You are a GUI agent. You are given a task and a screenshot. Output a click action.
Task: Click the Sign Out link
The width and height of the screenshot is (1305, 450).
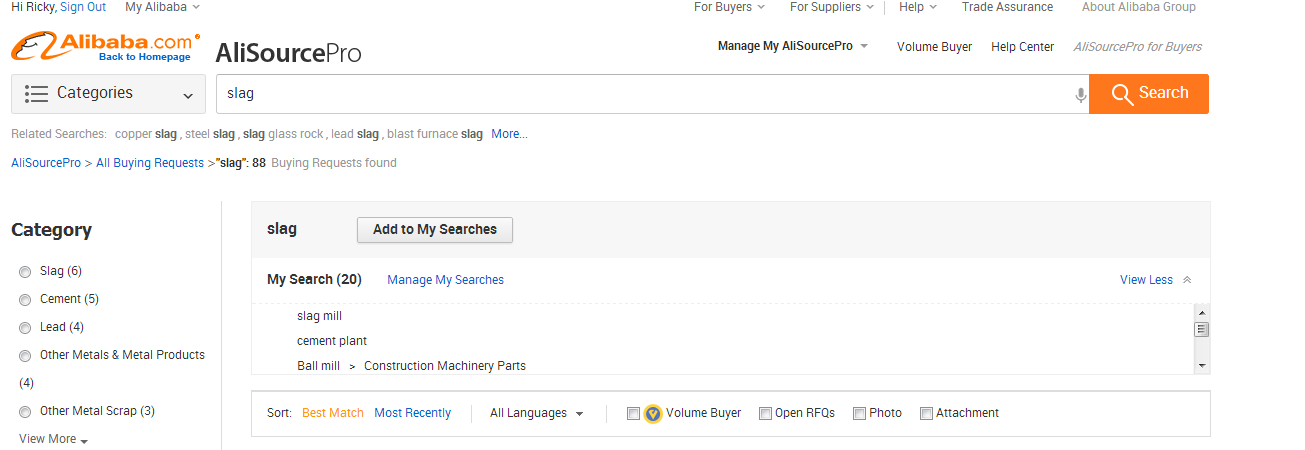[83, 7]
